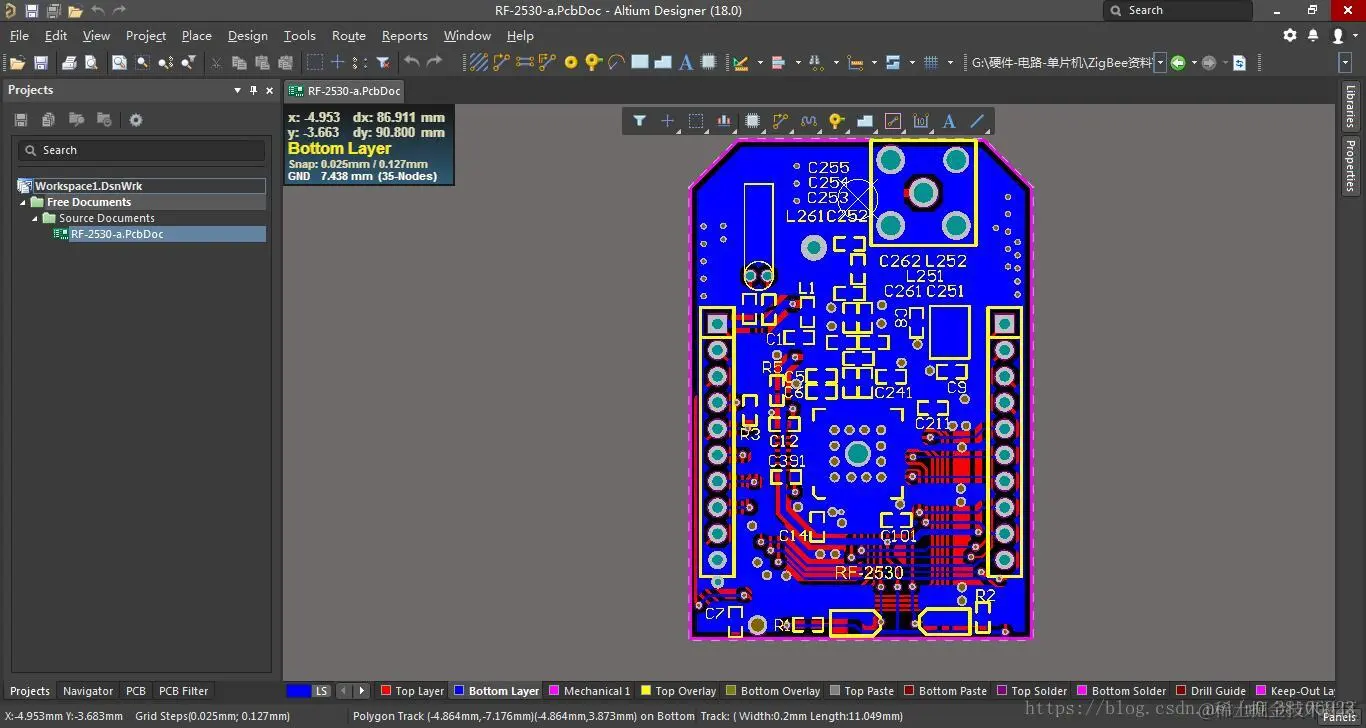Click the Projects panel settings gear icon

(x=136, y=120)
